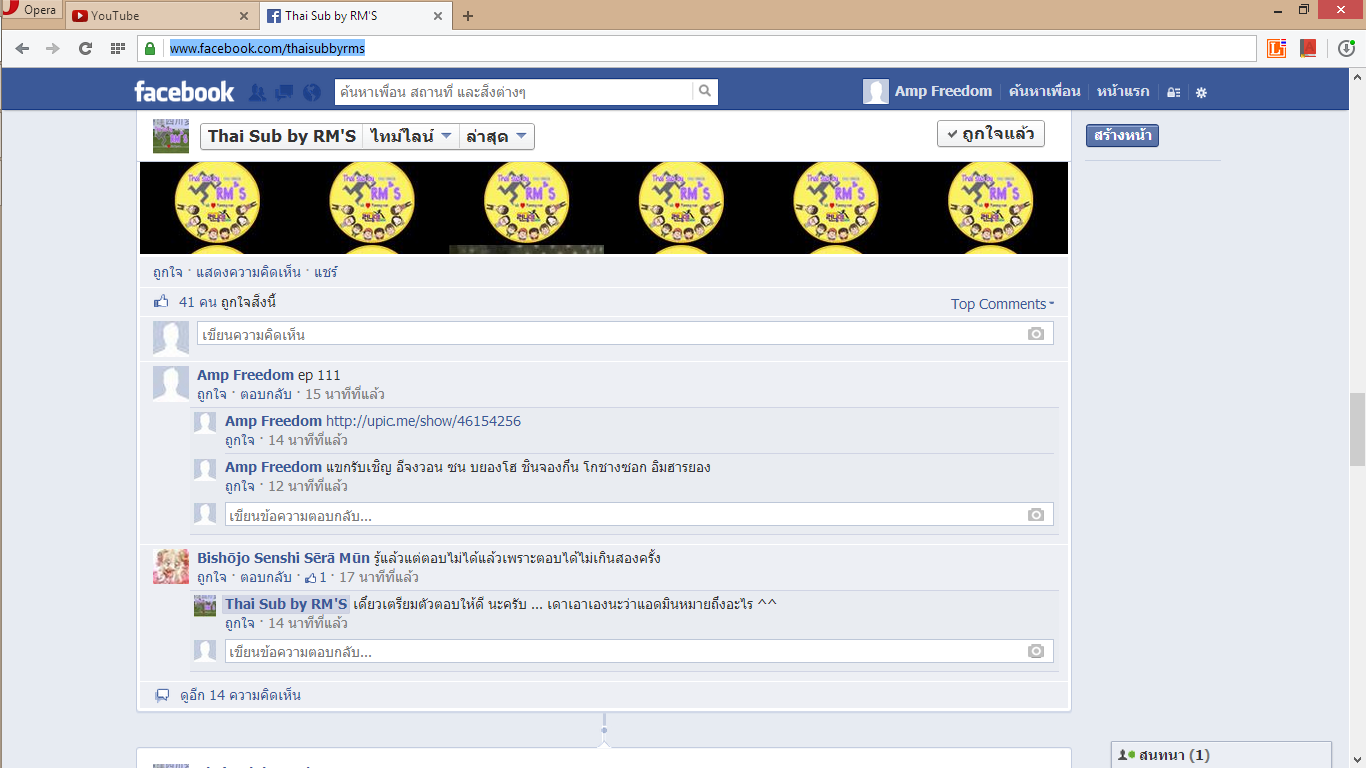Open the Bishōjo Senshi Sērā Mūn avatar
1366x768 pixels.
(x=171, y=566)
